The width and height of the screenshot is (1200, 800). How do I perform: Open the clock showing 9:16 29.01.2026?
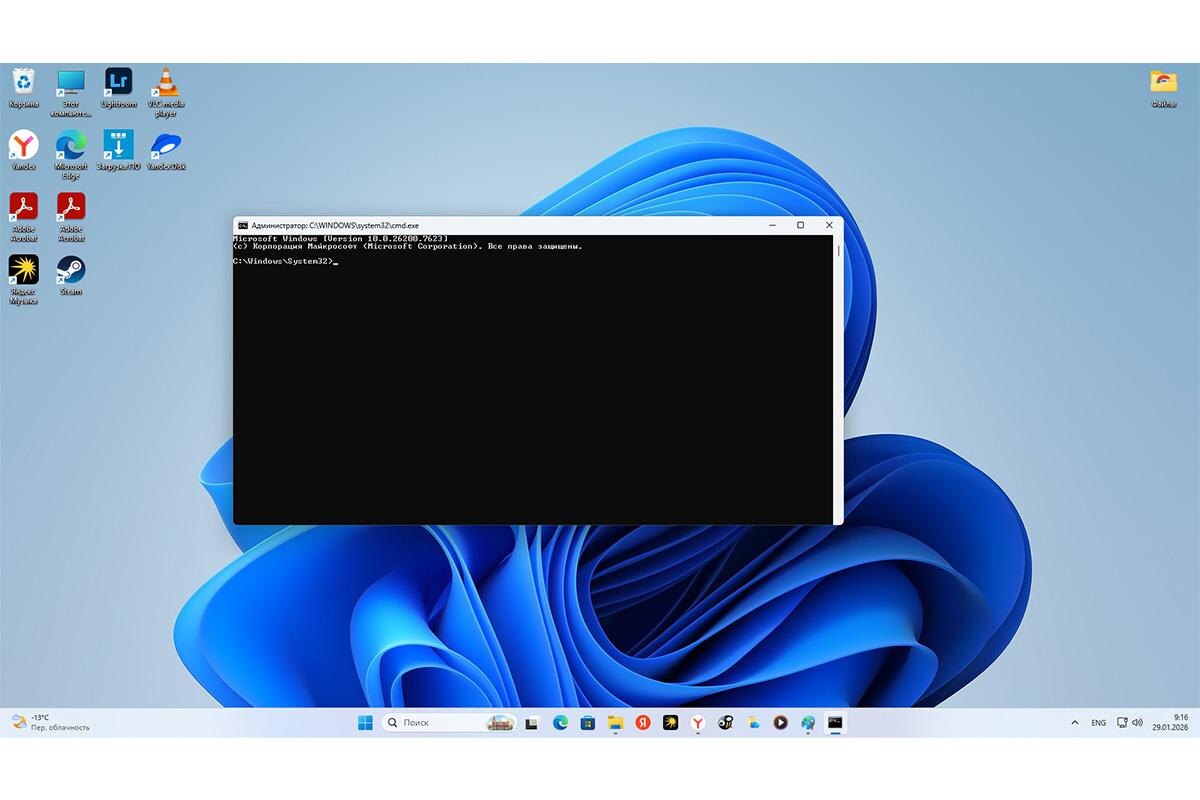pos(1170,722)
